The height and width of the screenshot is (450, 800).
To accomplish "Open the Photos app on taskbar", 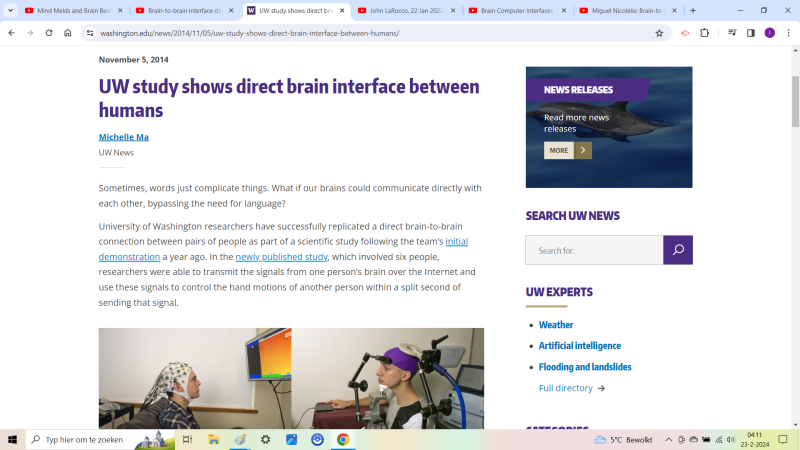I will [x=291, y=439].
